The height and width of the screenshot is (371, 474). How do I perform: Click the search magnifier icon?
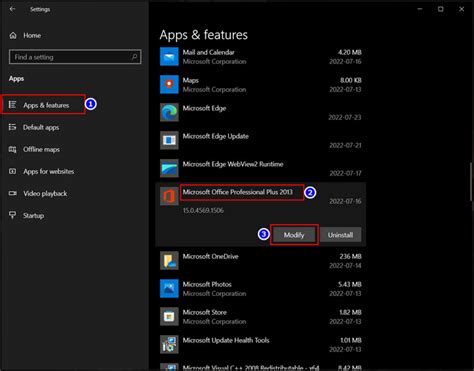coord(134,57)
